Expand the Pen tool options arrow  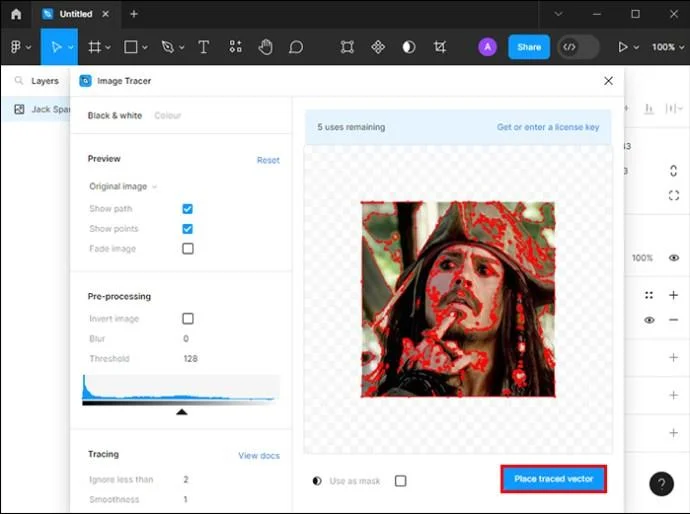click(x=182, y=47)
